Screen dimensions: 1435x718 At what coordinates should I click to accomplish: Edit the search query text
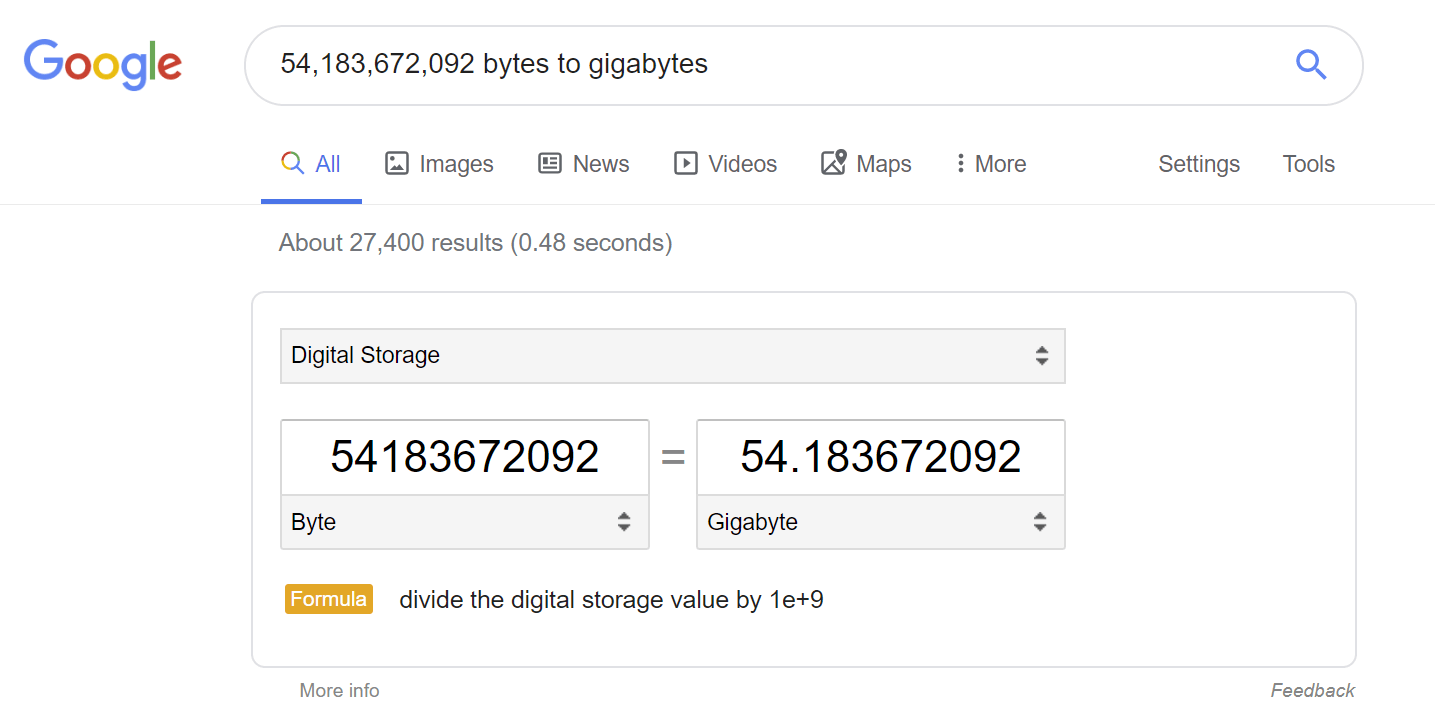tap(493, 63)
